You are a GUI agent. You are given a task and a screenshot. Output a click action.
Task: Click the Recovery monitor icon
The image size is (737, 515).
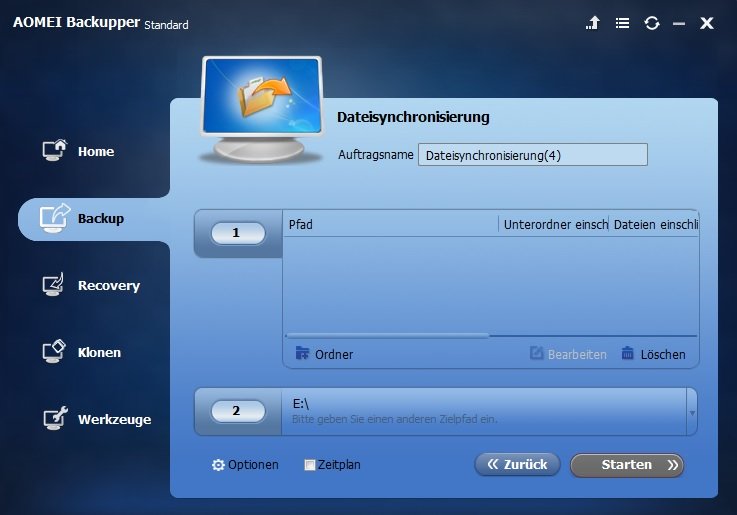(x=54, y=284)
